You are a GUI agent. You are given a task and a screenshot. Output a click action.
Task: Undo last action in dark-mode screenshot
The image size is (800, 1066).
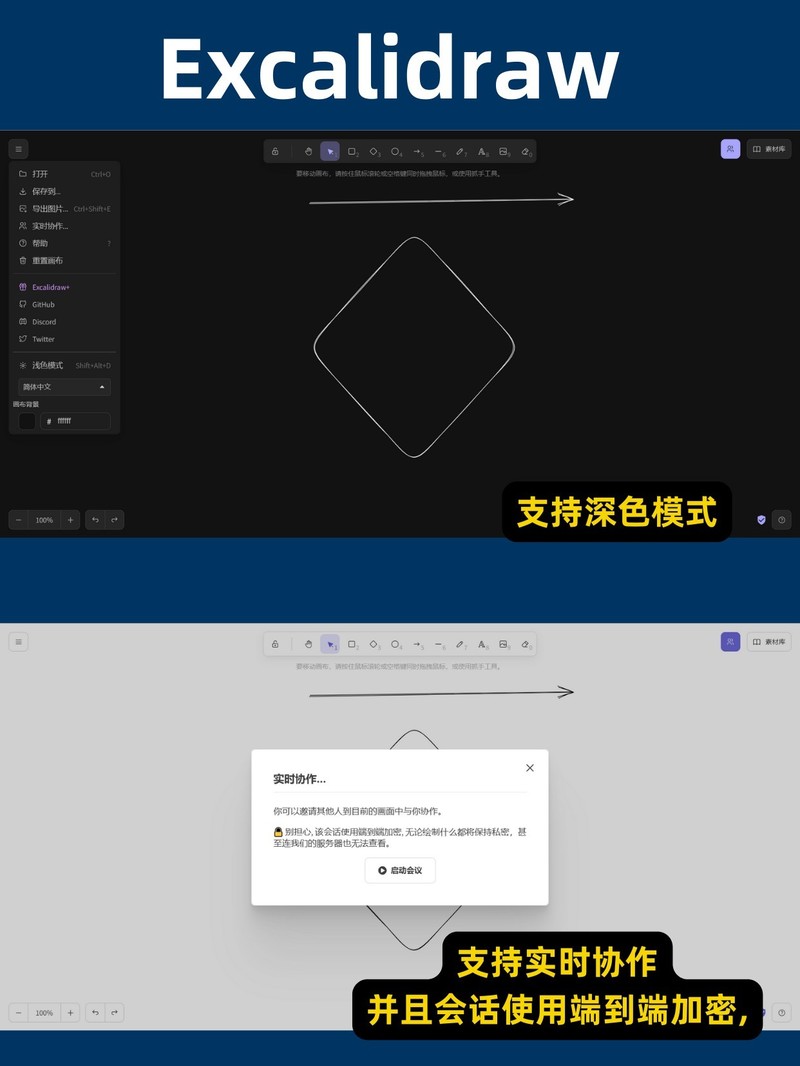click(95, 520)
